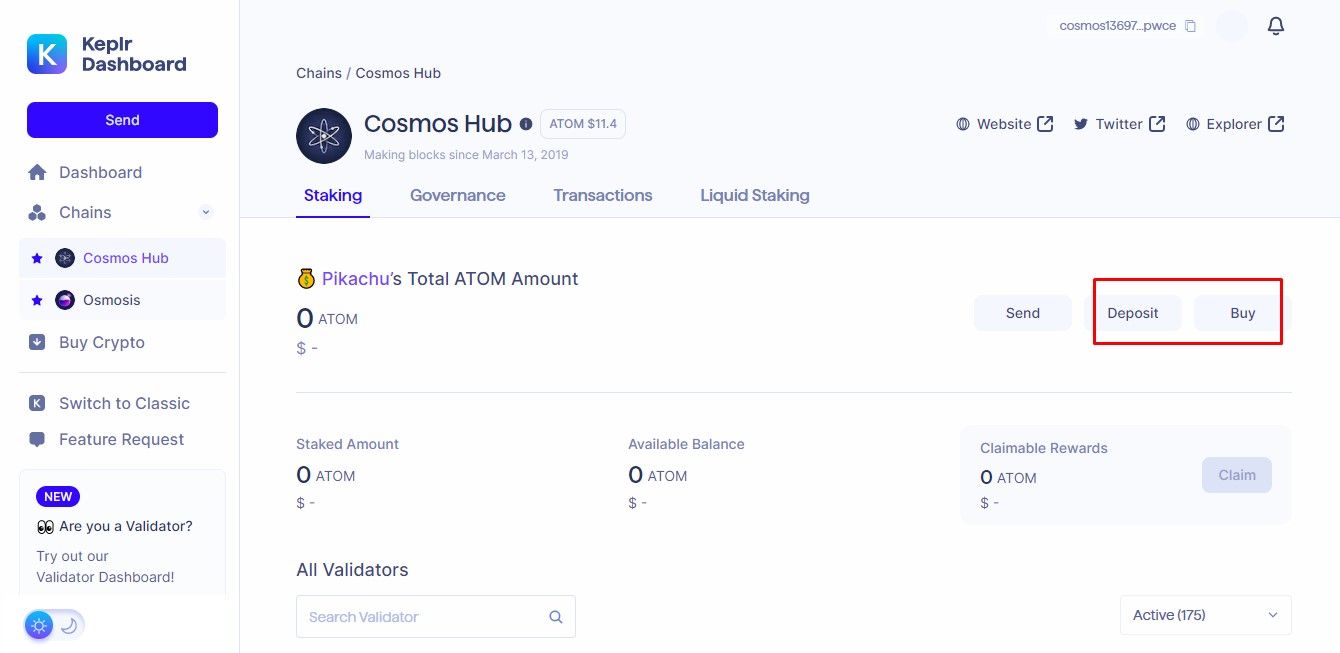
Task: Click the Buy Crypto download icon
Action: (37, 342)
